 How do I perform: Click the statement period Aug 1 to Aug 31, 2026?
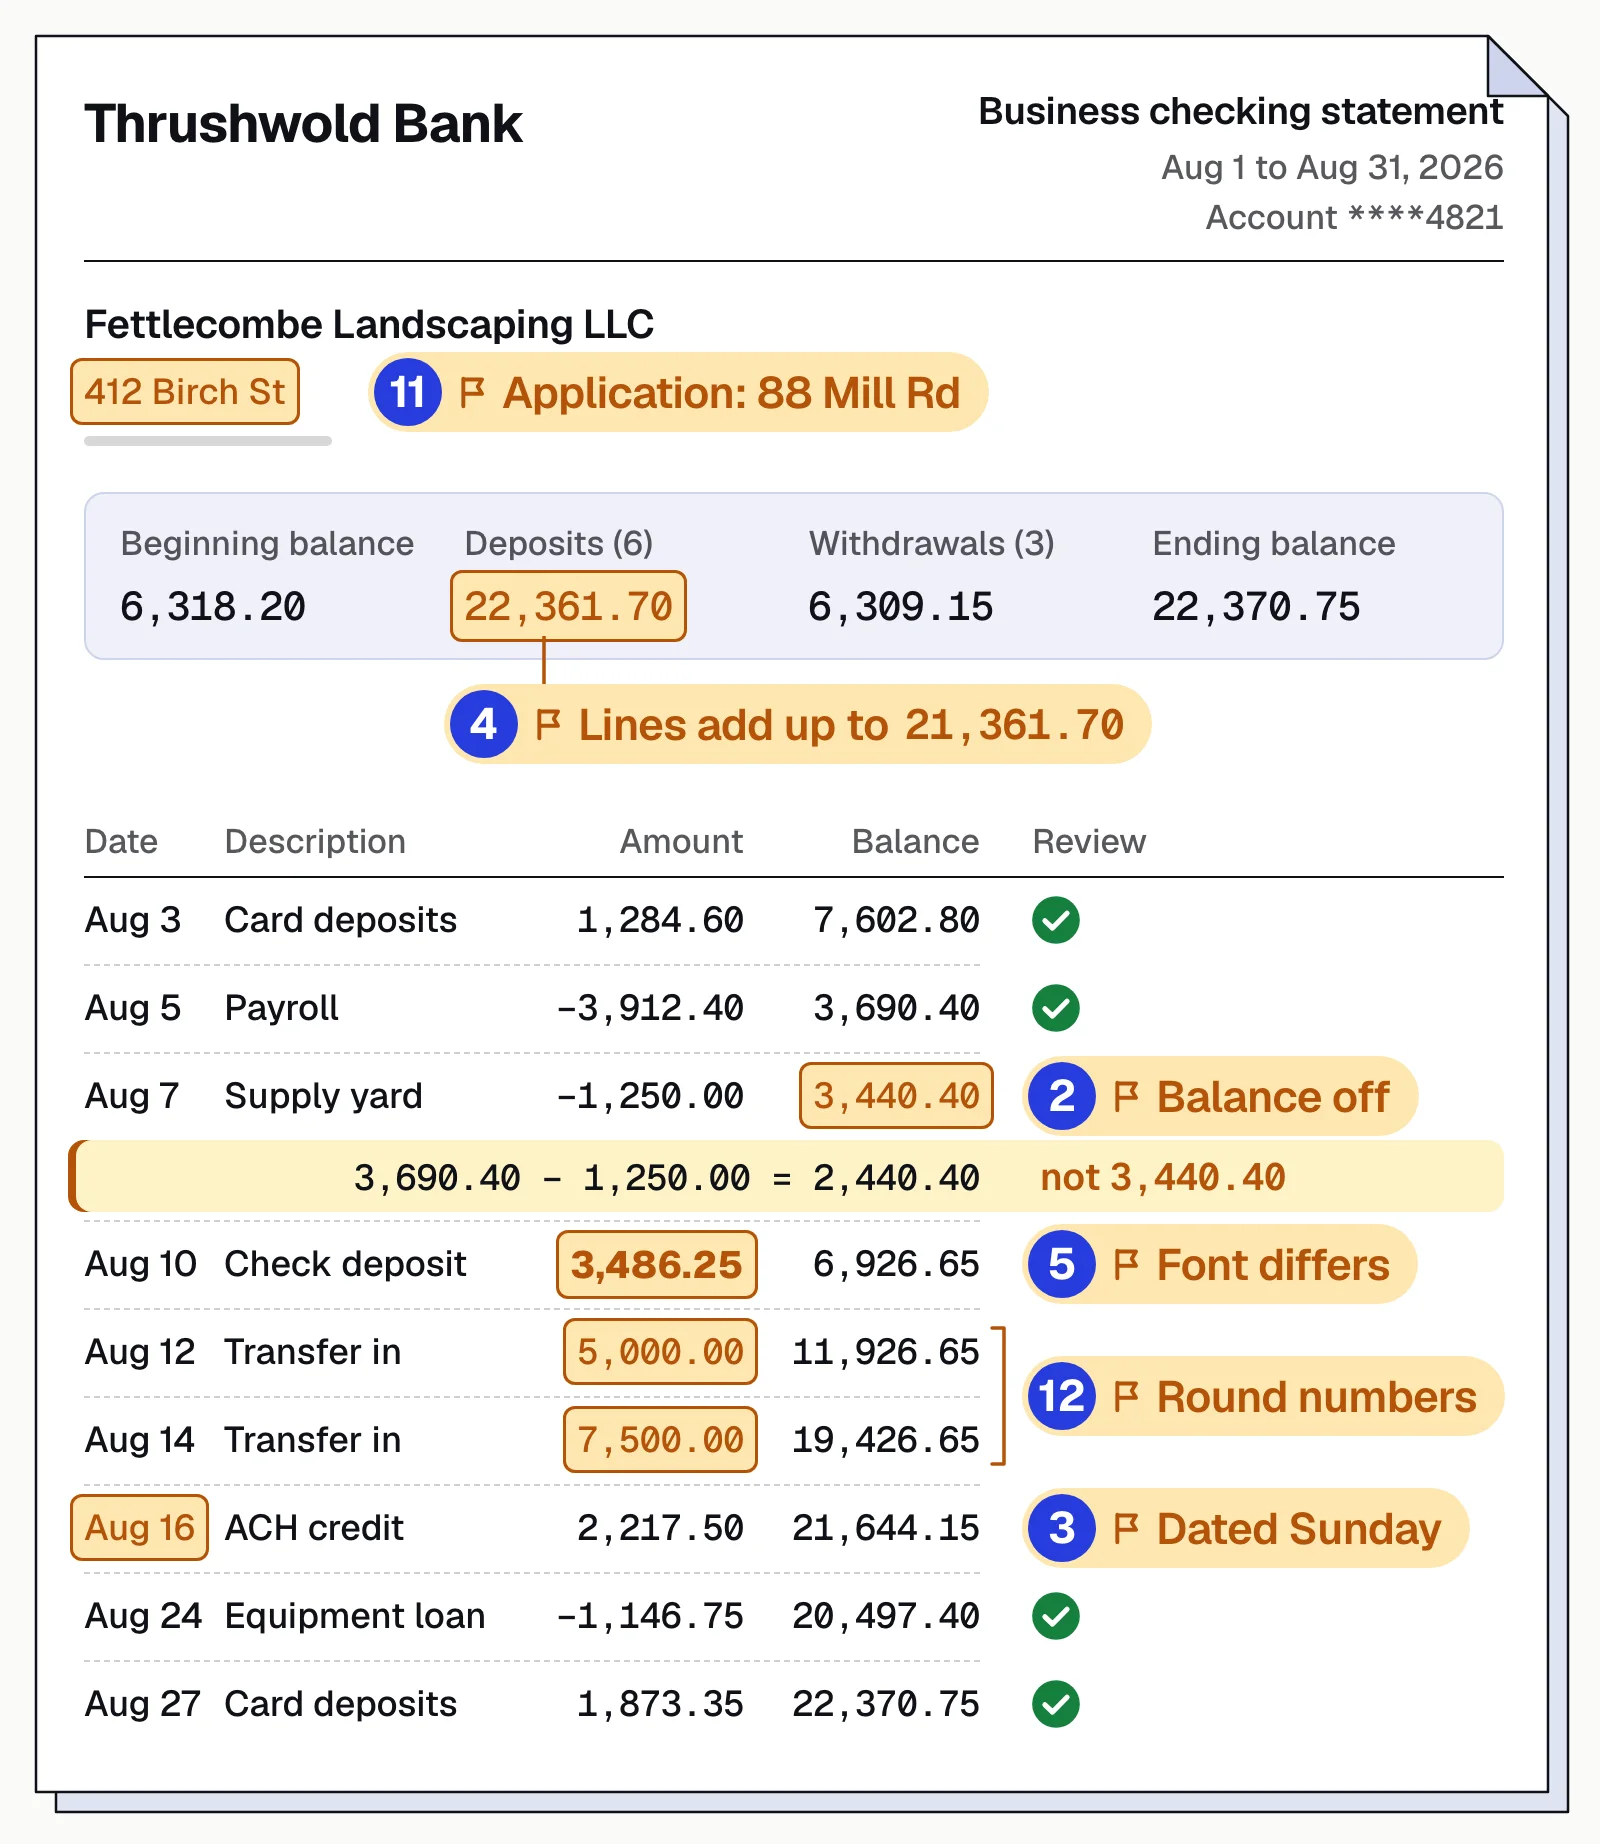click(1332, 167)
